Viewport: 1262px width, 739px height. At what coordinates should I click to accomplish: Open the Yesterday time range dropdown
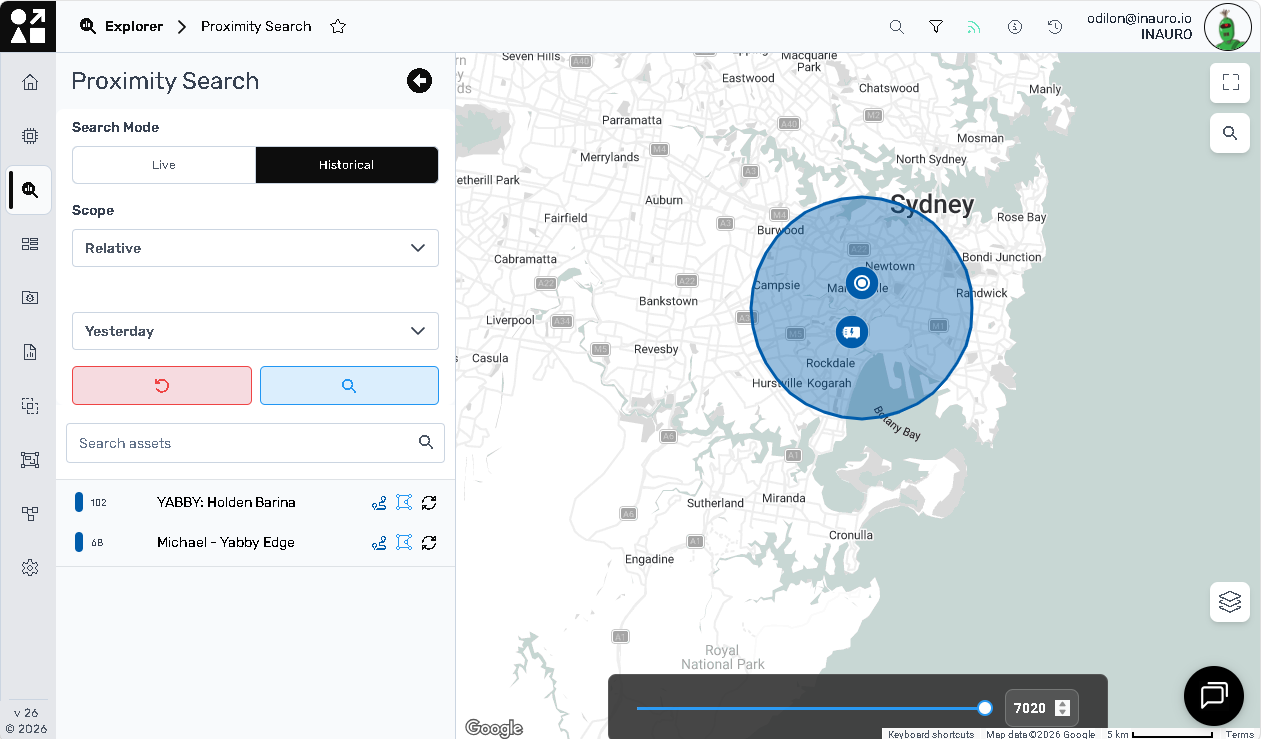click(x=255, y=331)
